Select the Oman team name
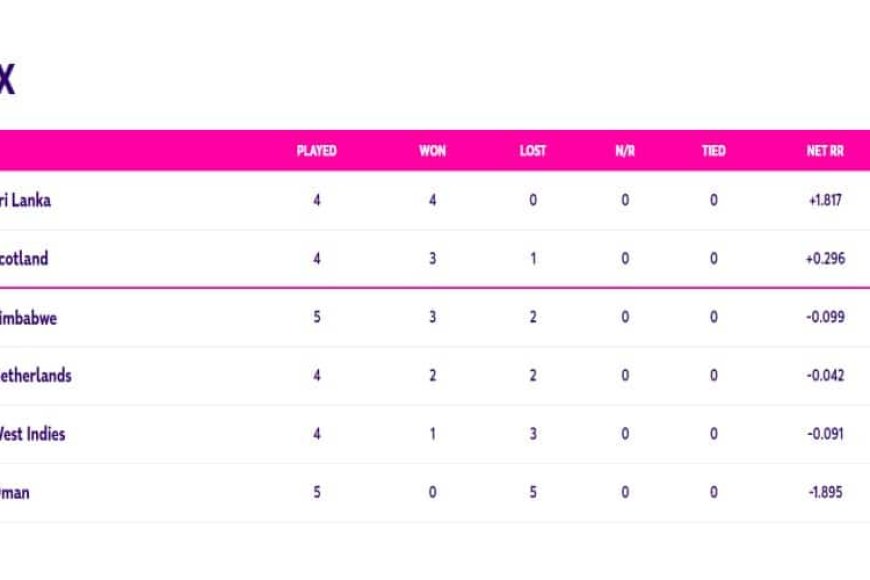The height and width of the screenshot is (580, 870). [14, 493]
